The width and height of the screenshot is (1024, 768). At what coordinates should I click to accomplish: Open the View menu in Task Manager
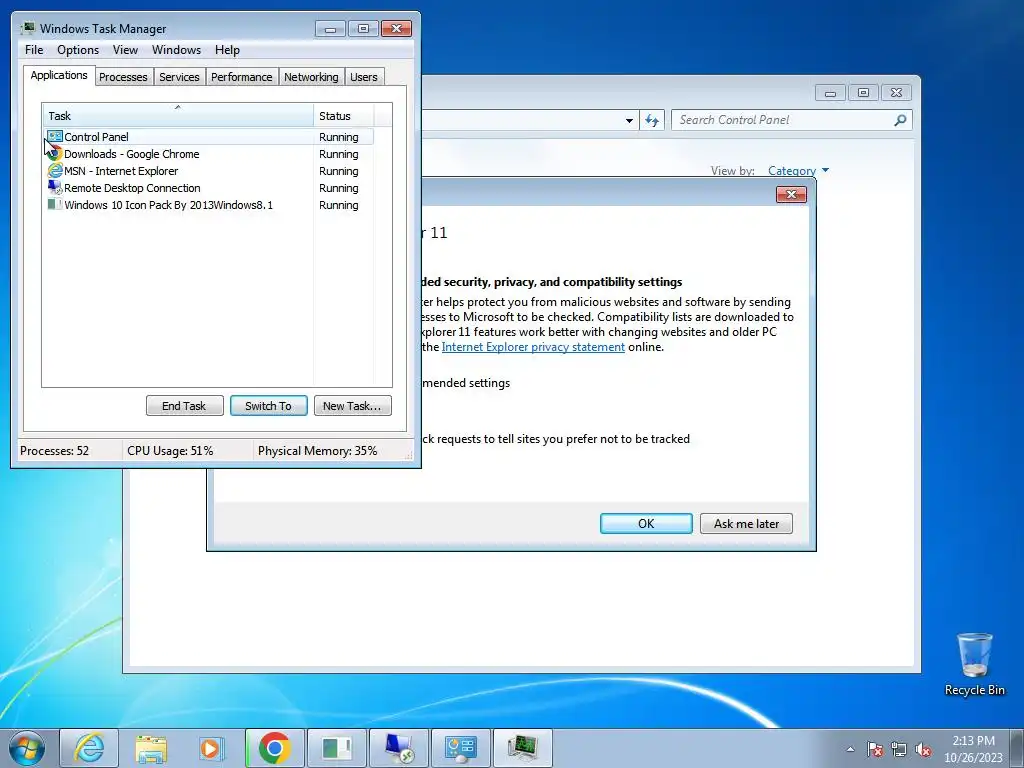pos(125,50)
